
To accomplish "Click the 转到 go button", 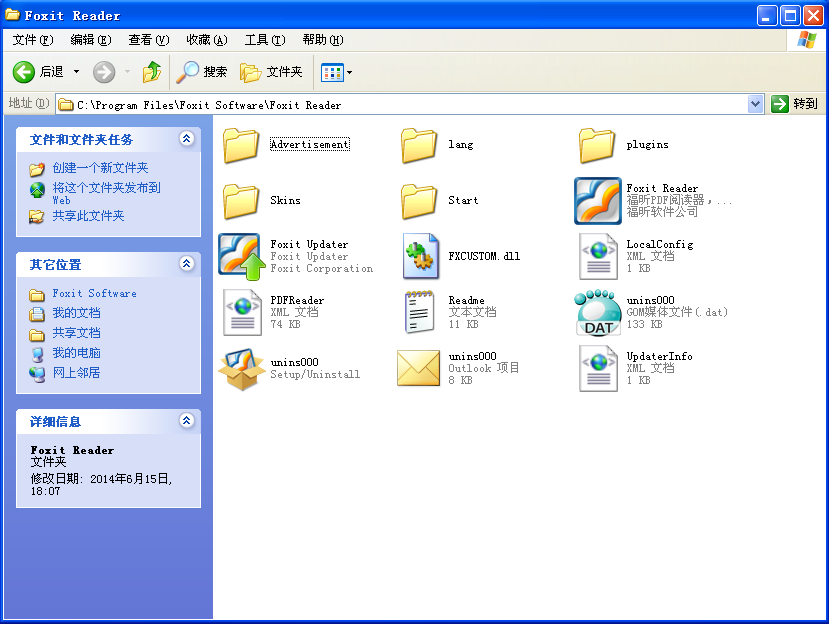I will (795, 104).
